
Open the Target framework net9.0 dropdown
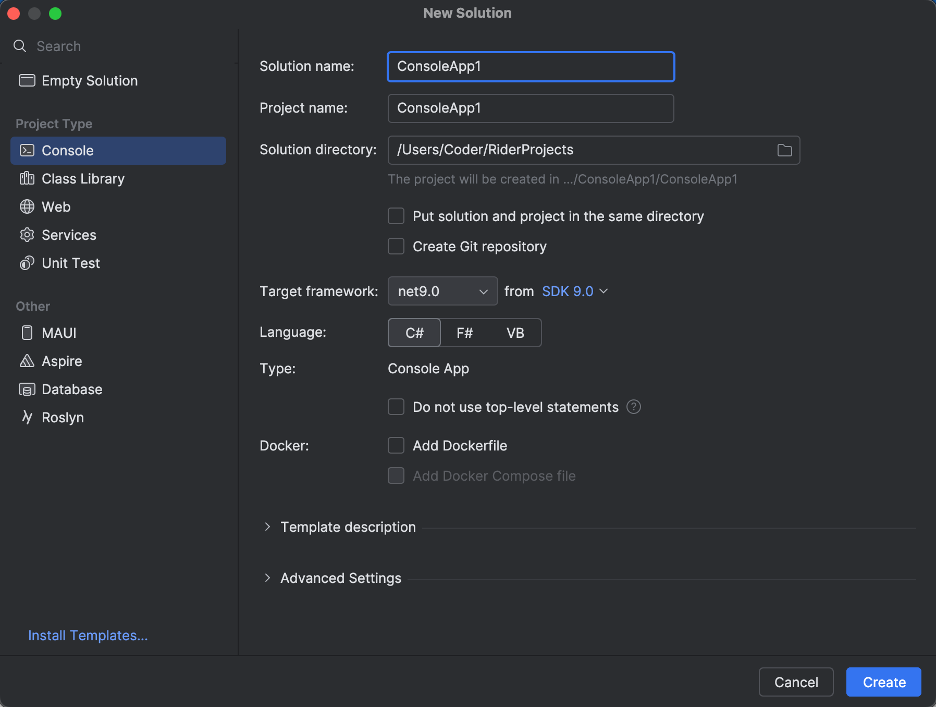pos(442,291)
